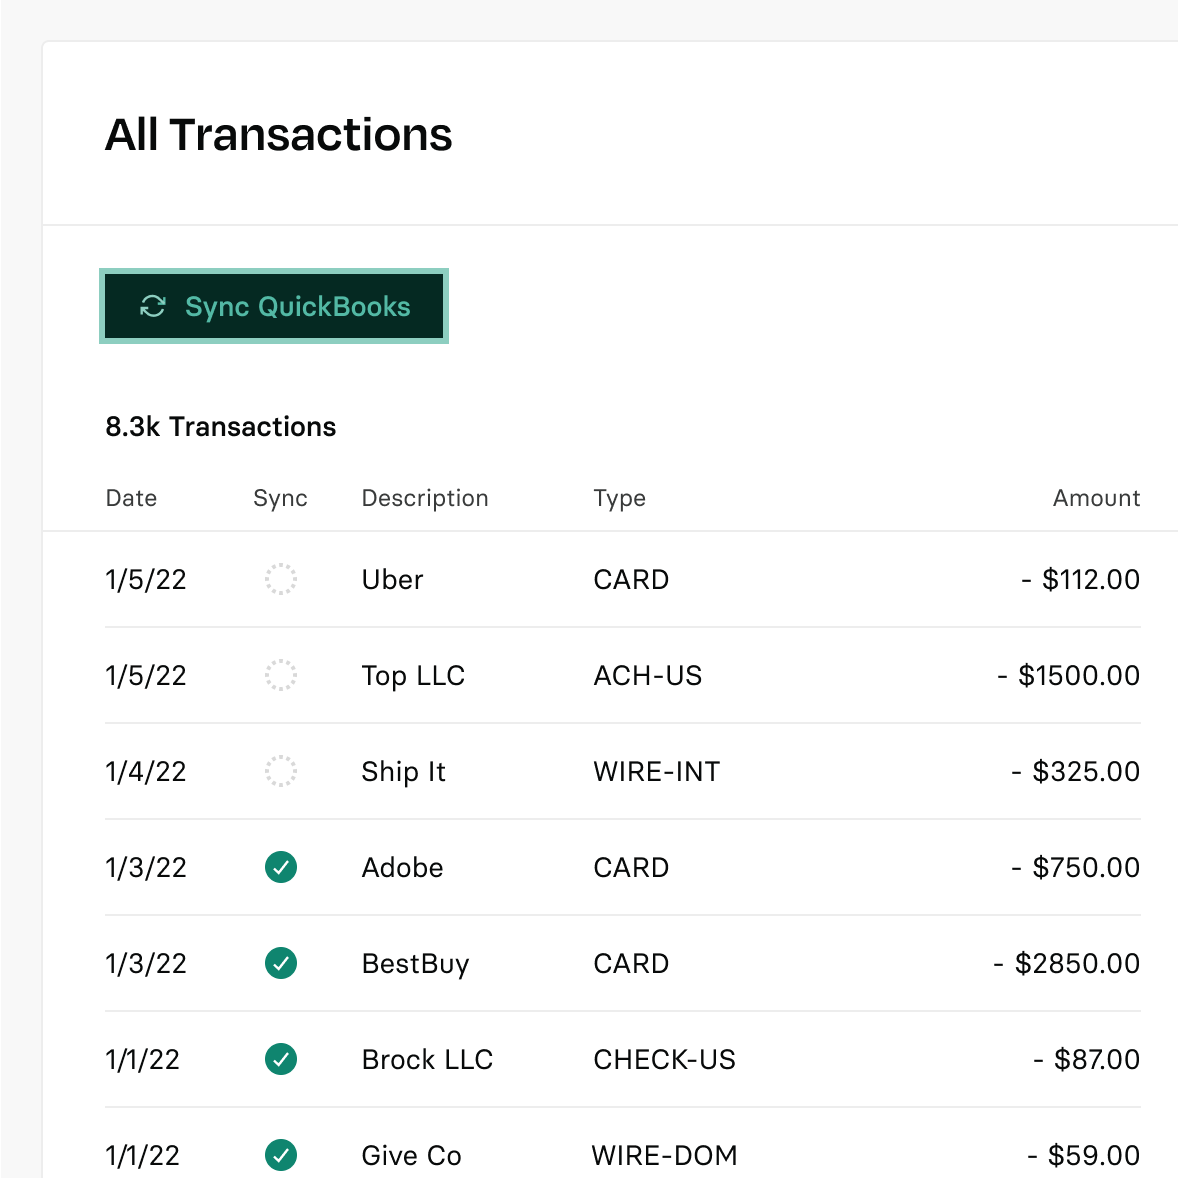Click the Brock LLC description
Image resolution: width=1178 pixels, height=1178 pixels.
click(427, 1060)
